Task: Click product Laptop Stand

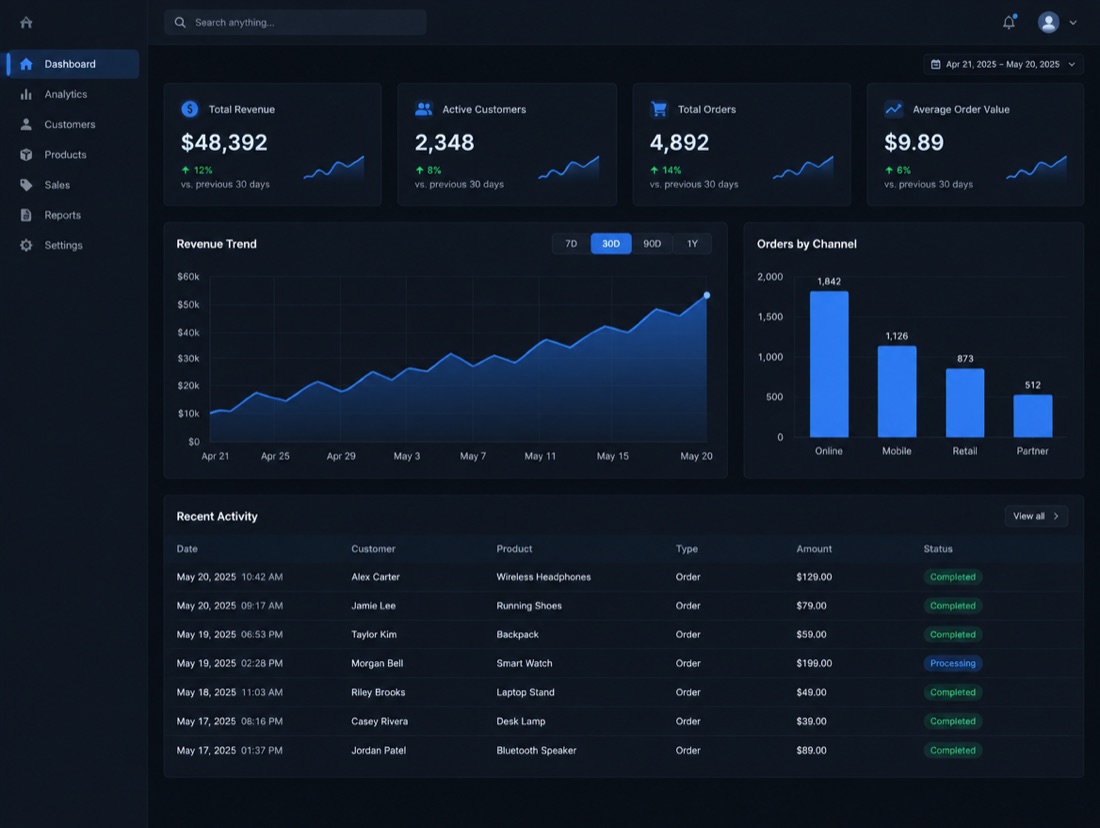Action: coord(525,692)
